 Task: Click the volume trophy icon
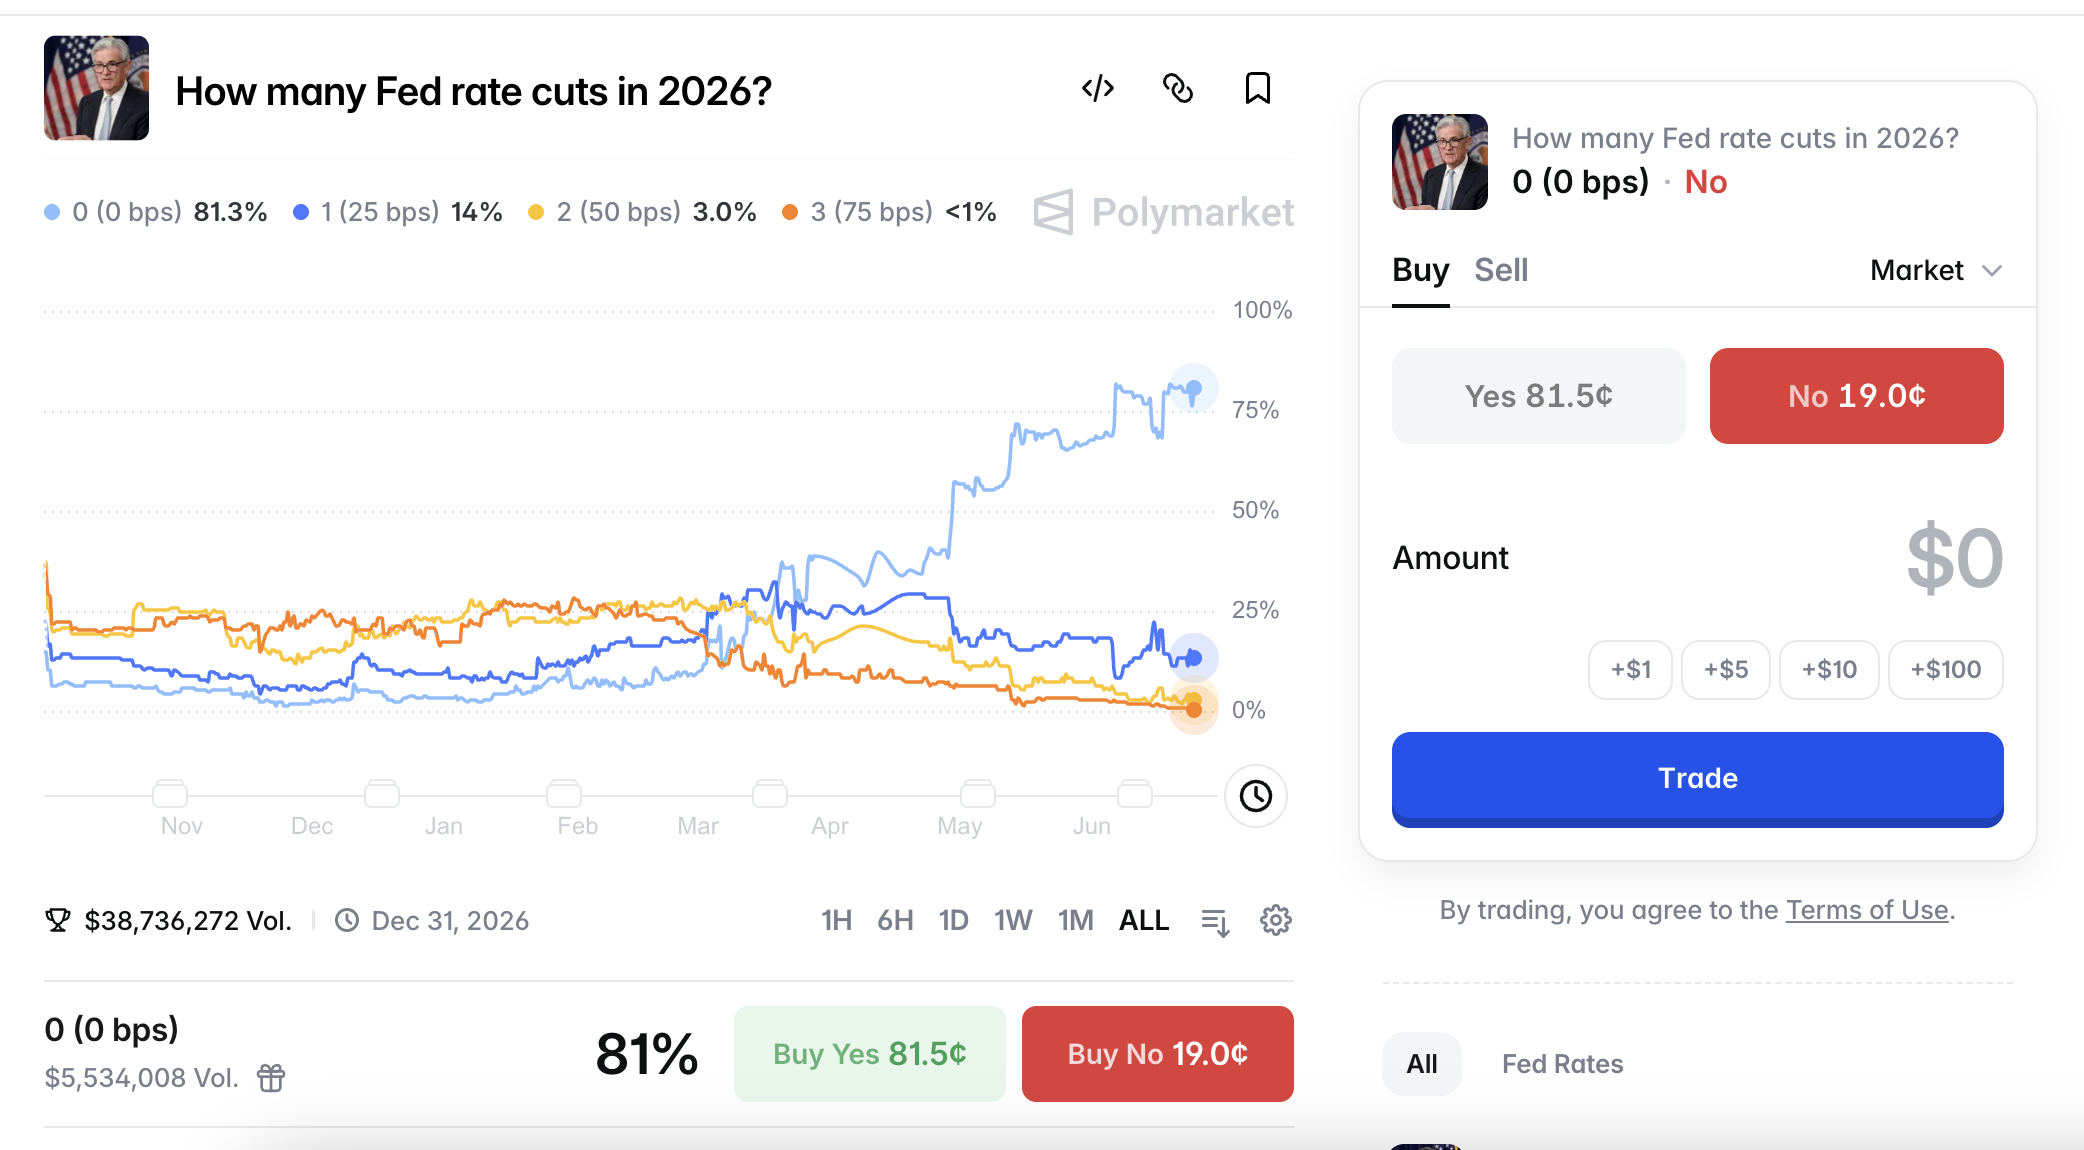click(x=58, y=920)
